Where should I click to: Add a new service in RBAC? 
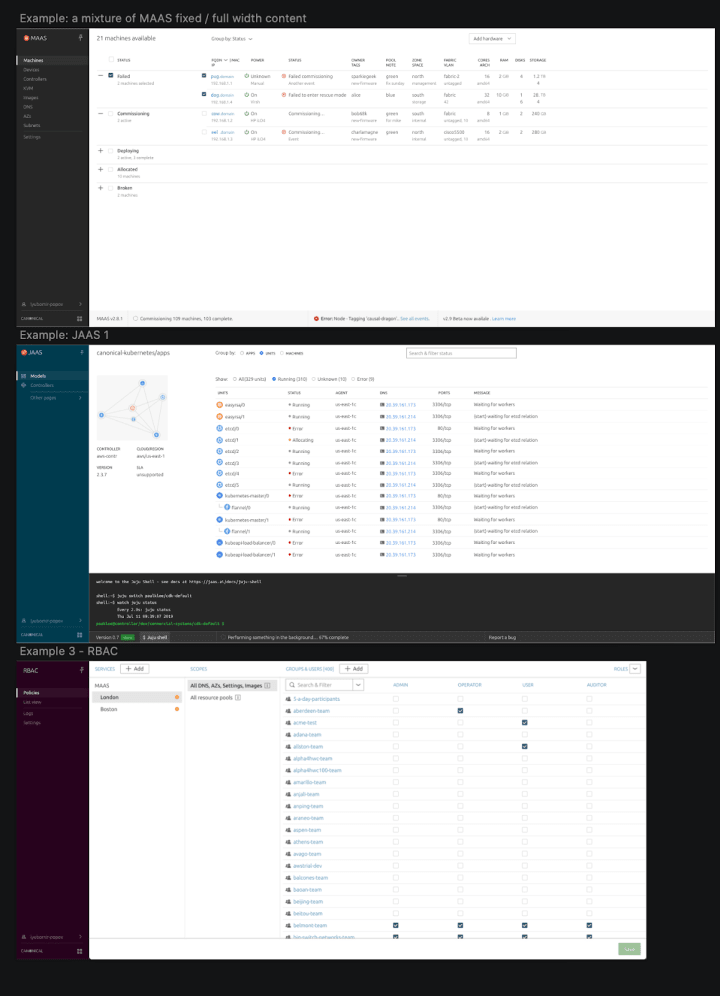pos(135,669)
